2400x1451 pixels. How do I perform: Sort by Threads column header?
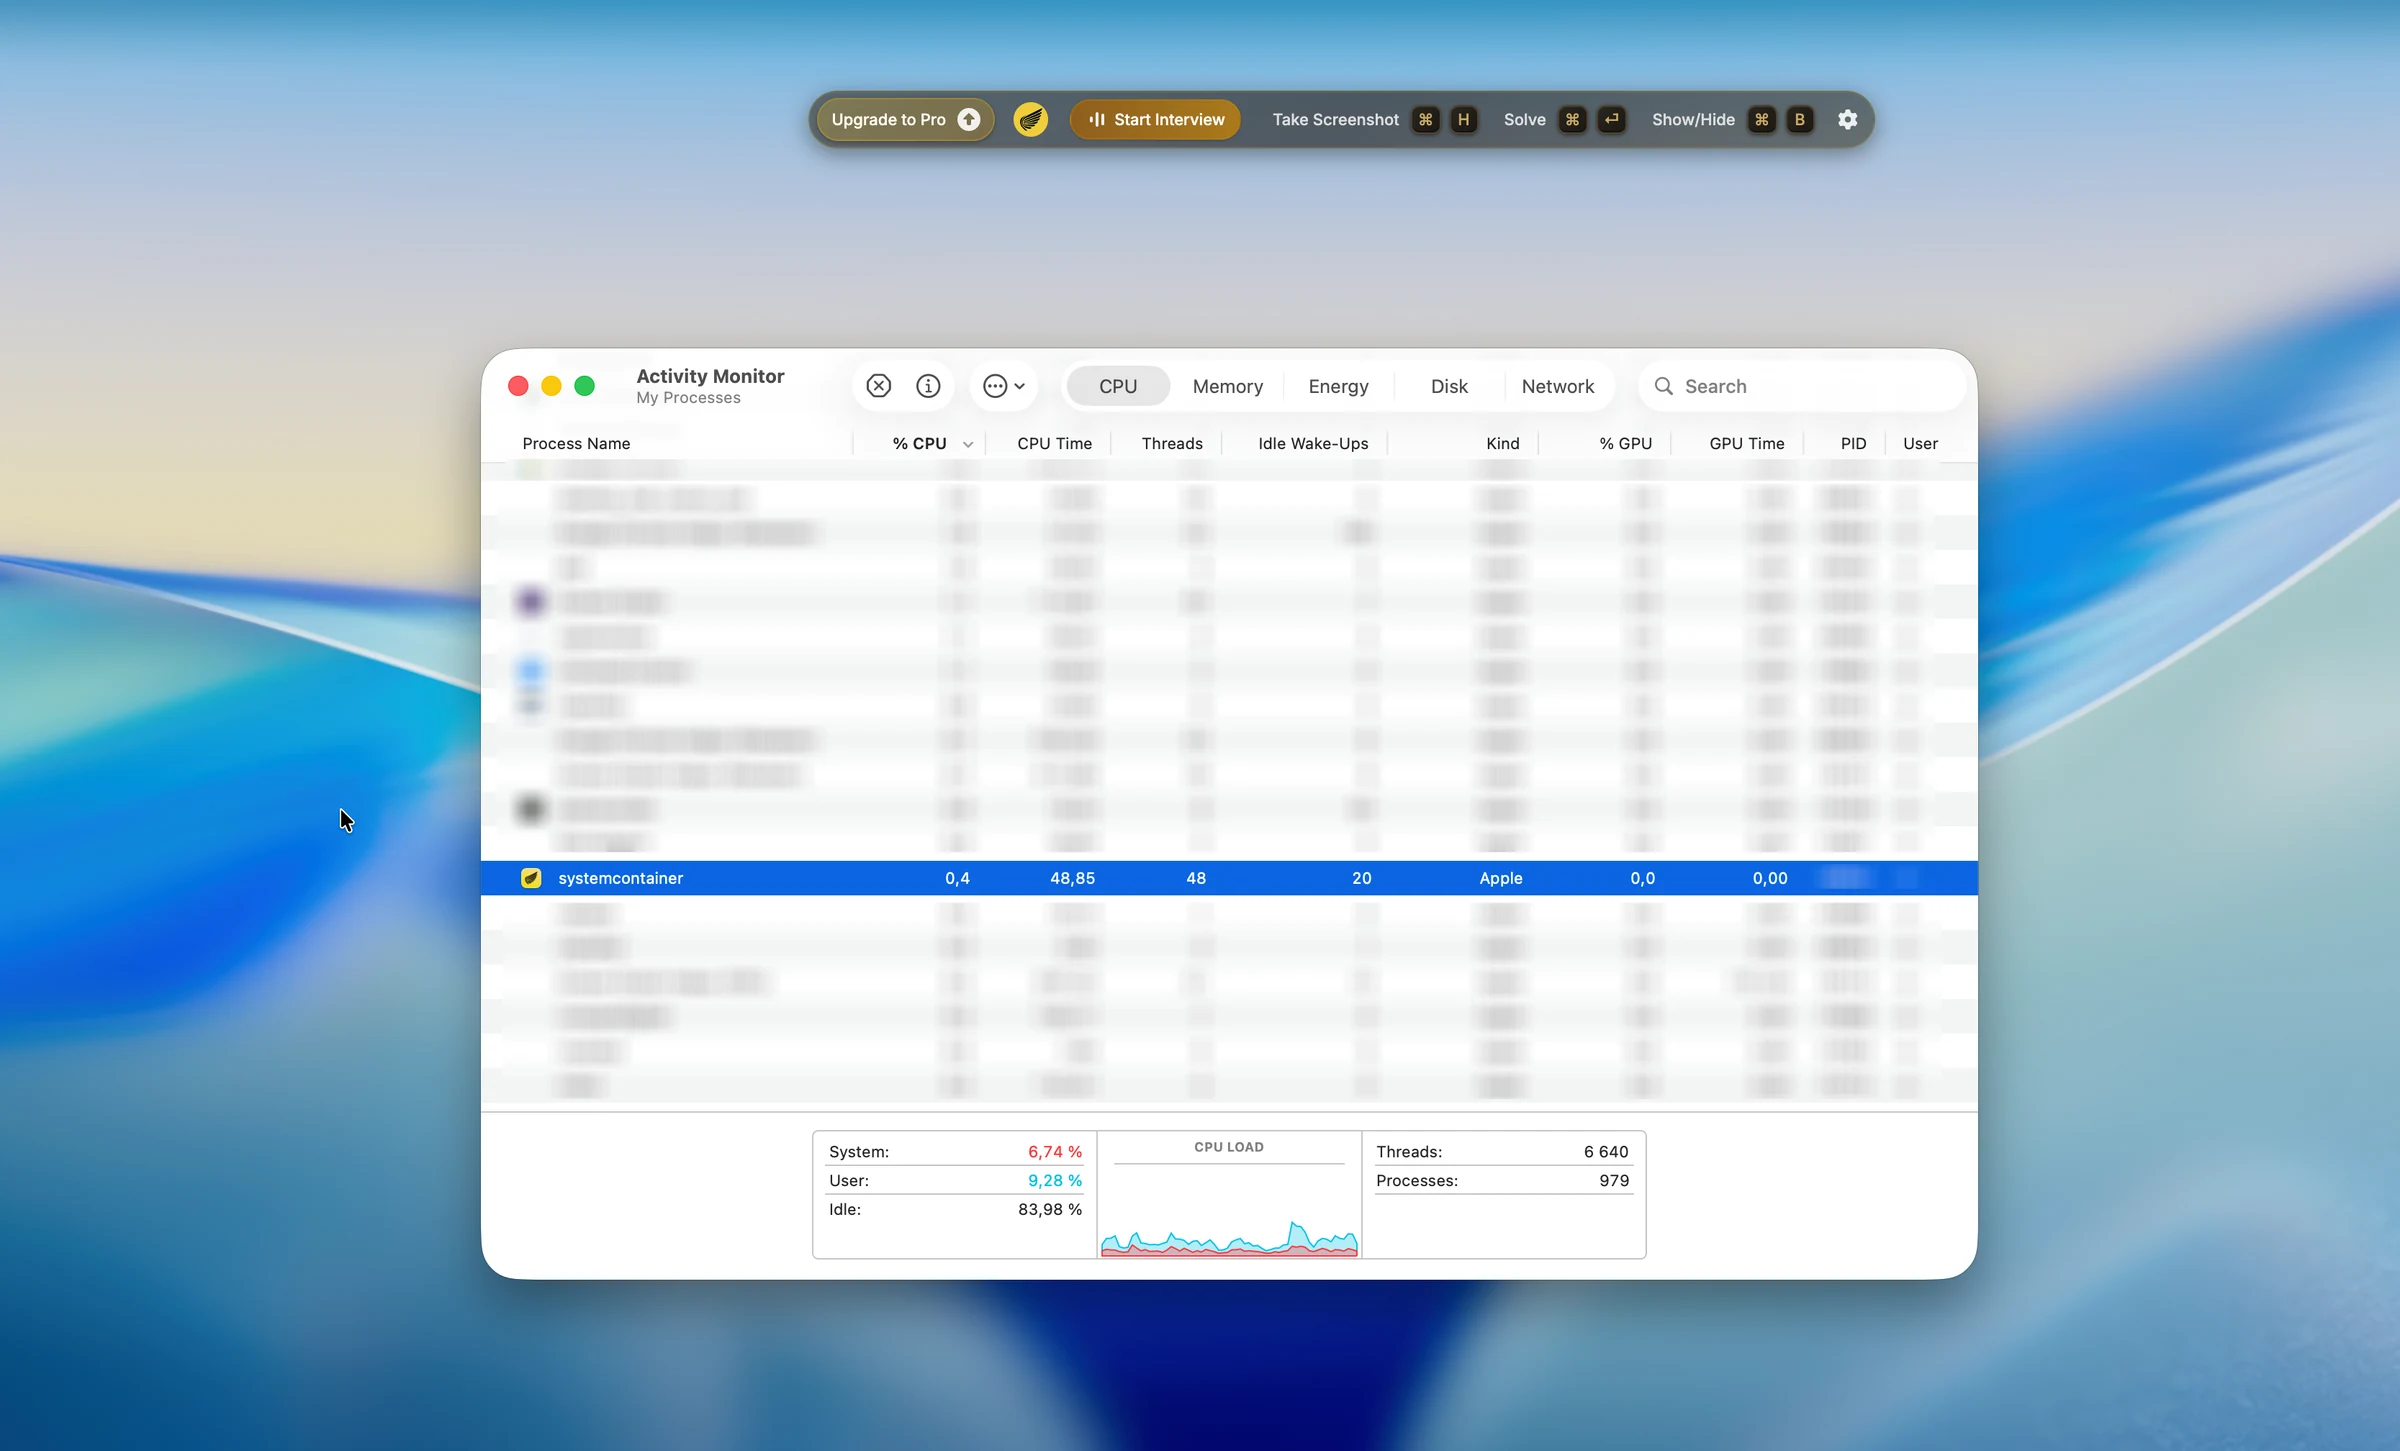point(1172,443)
